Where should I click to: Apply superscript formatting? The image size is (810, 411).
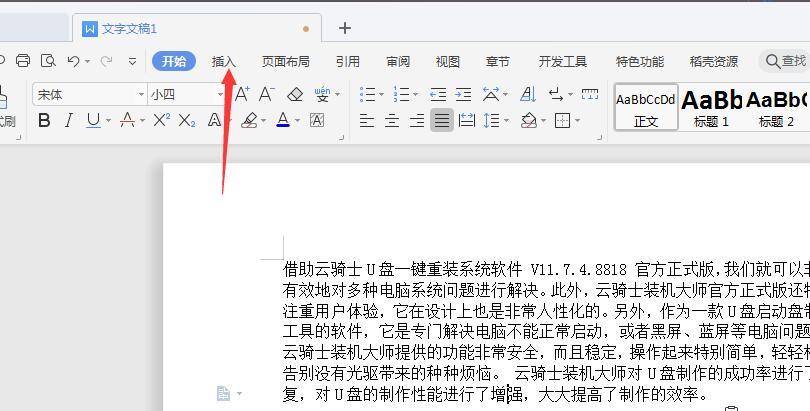(161, 121)
